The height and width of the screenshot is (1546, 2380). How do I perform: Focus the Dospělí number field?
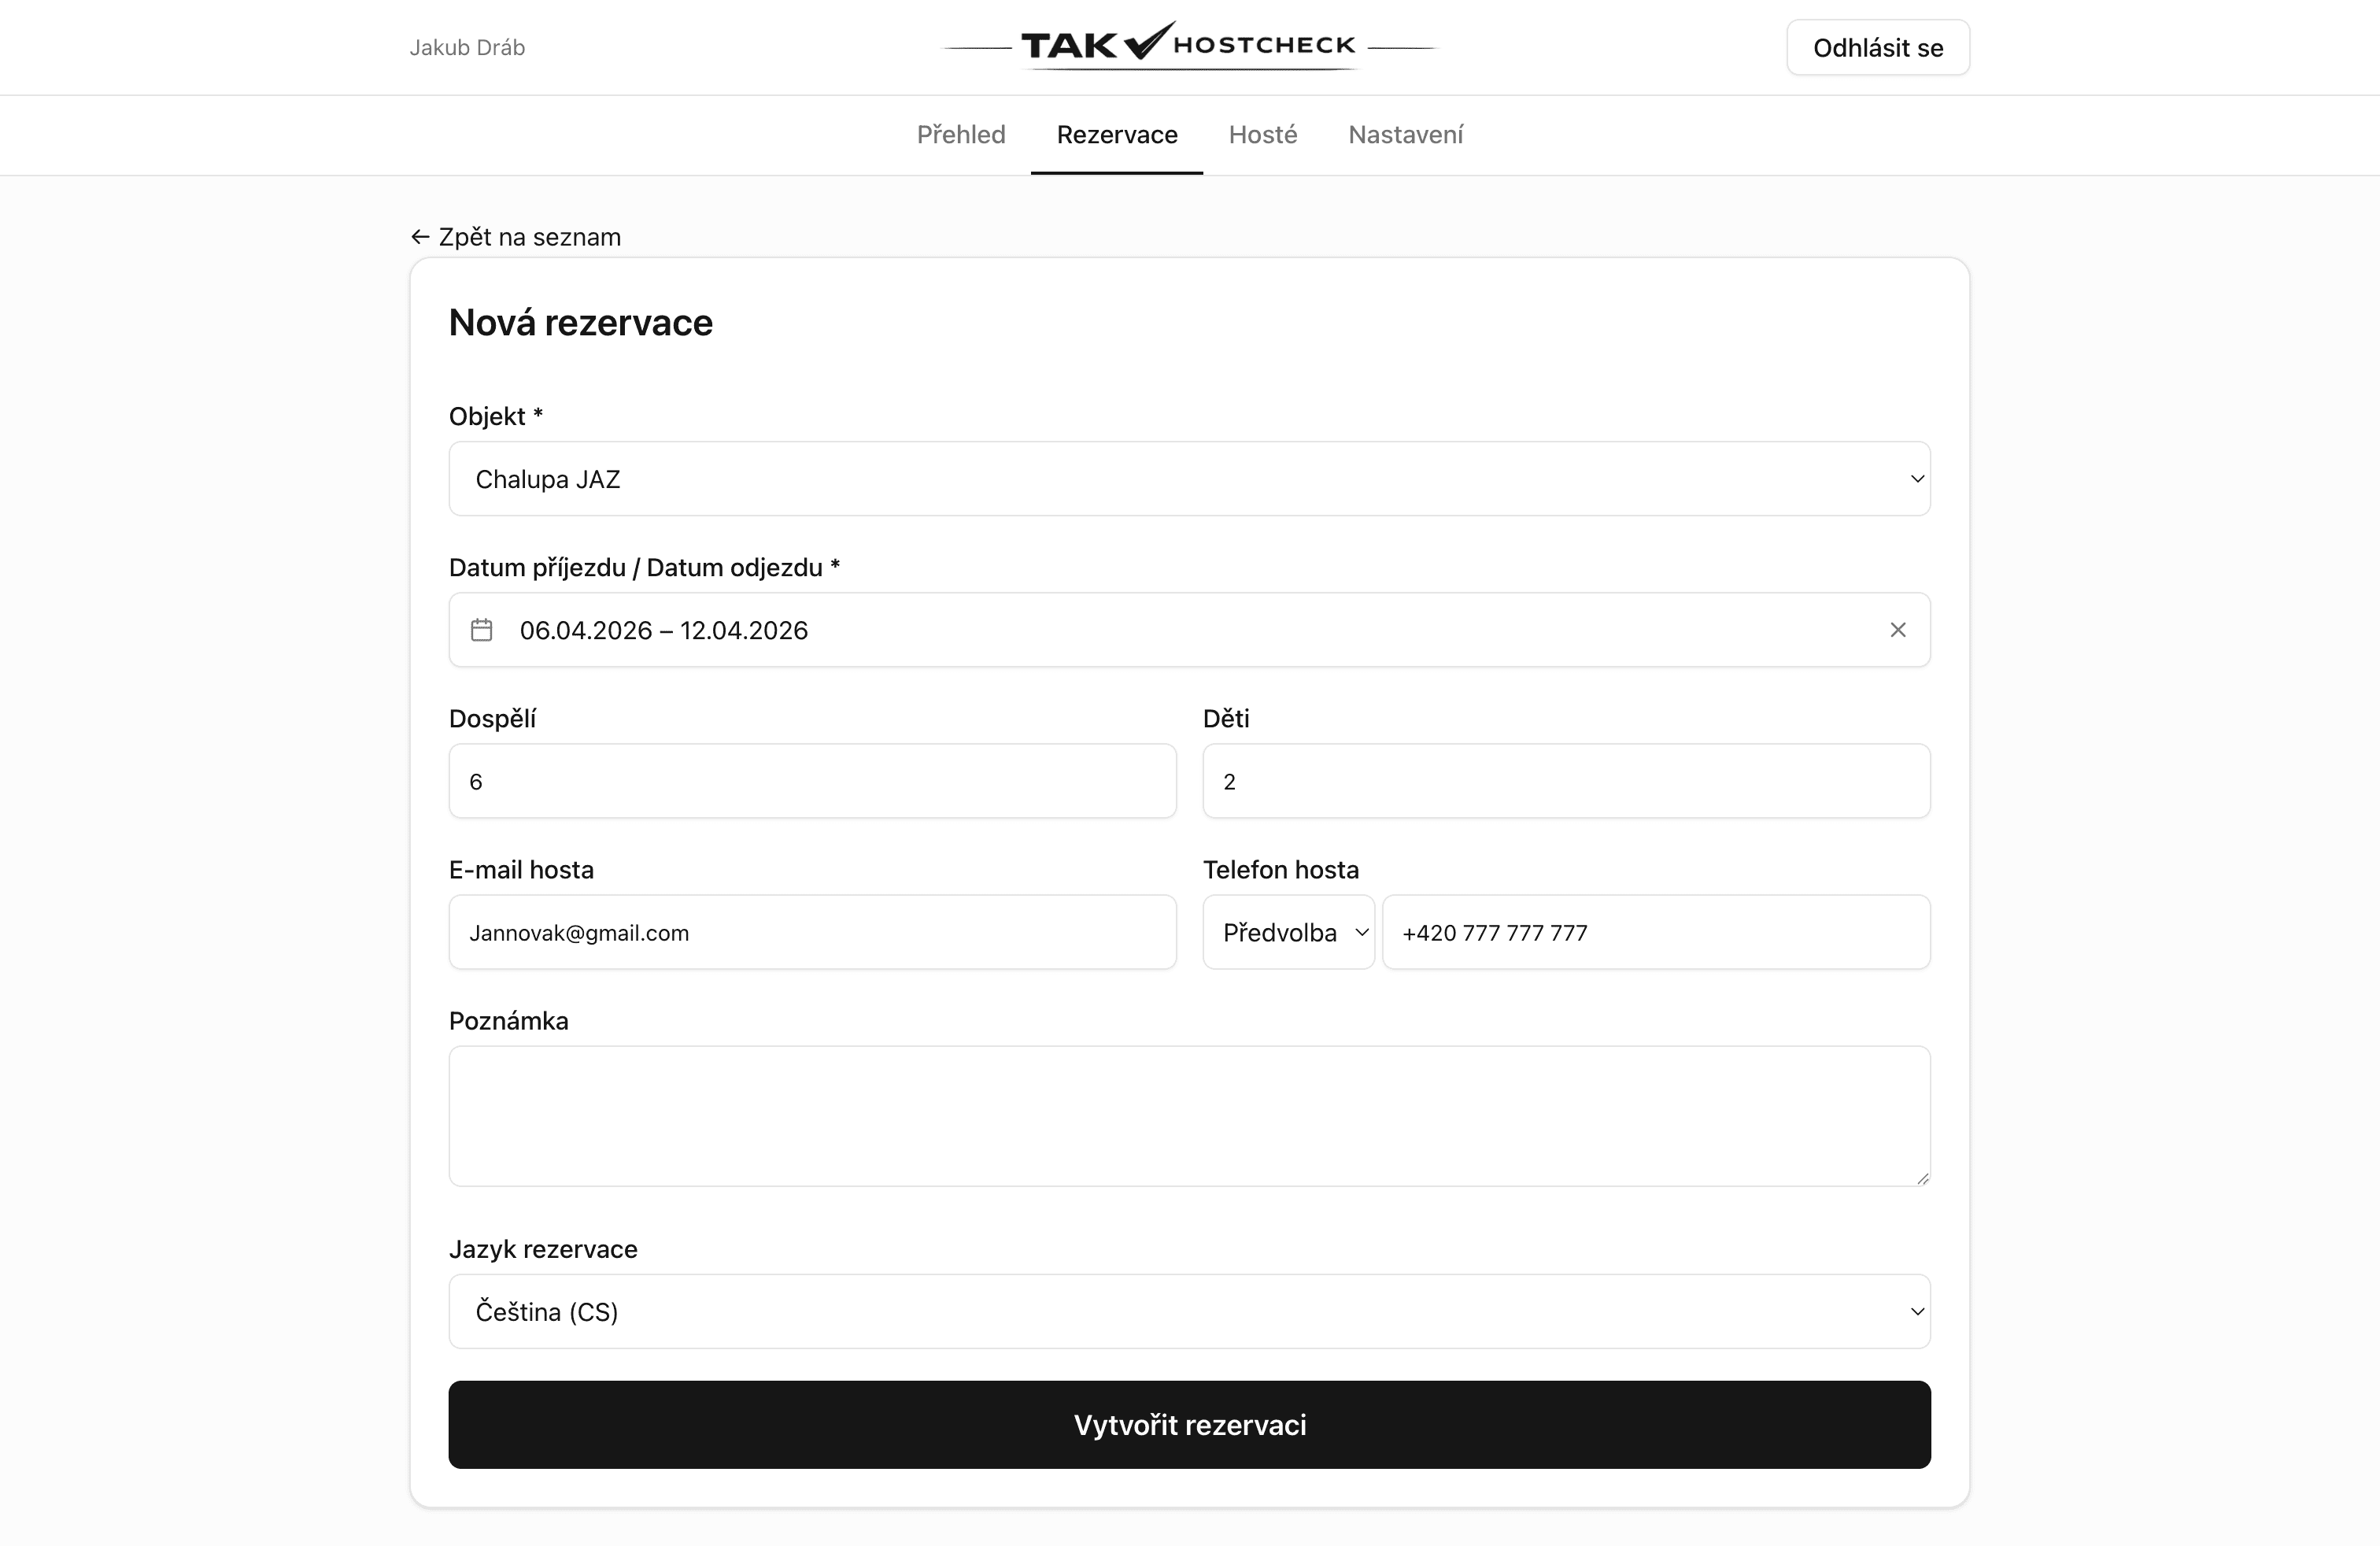point(812,781)
